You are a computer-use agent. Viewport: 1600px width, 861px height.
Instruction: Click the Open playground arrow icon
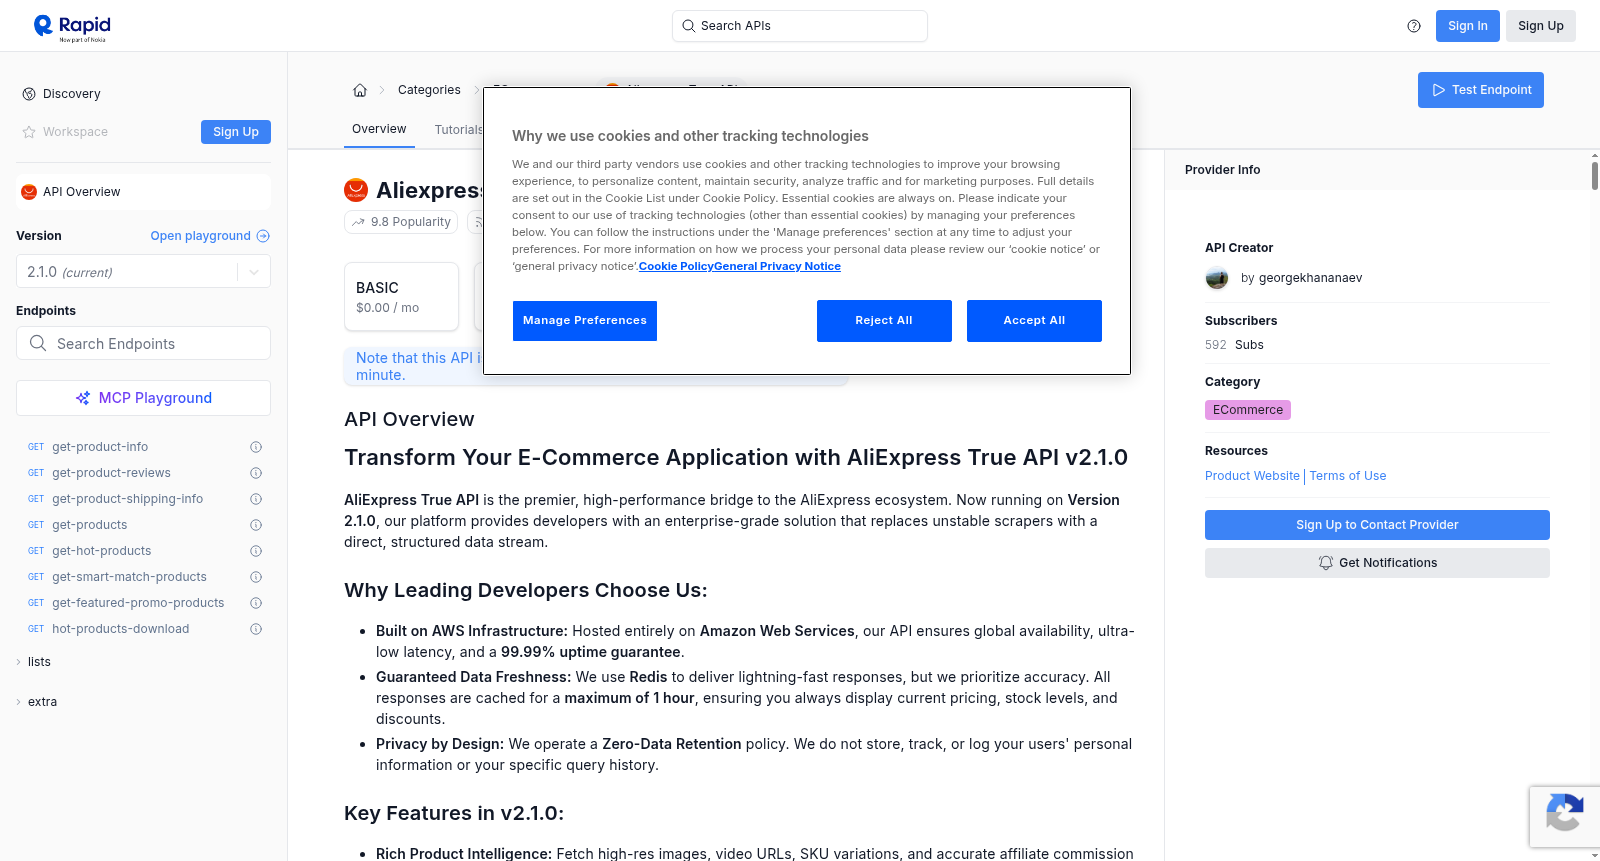tap(263, 236)
